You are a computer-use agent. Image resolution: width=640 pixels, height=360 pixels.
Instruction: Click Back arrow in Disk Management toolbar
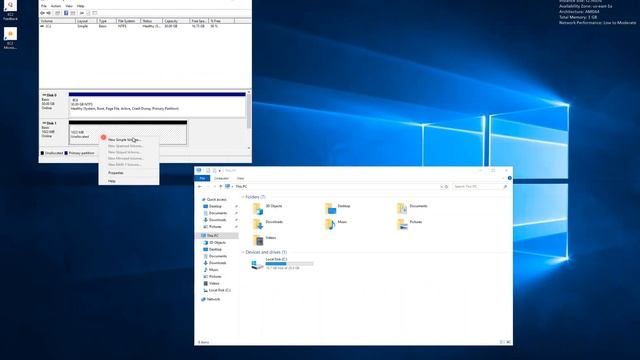[42, 13]
